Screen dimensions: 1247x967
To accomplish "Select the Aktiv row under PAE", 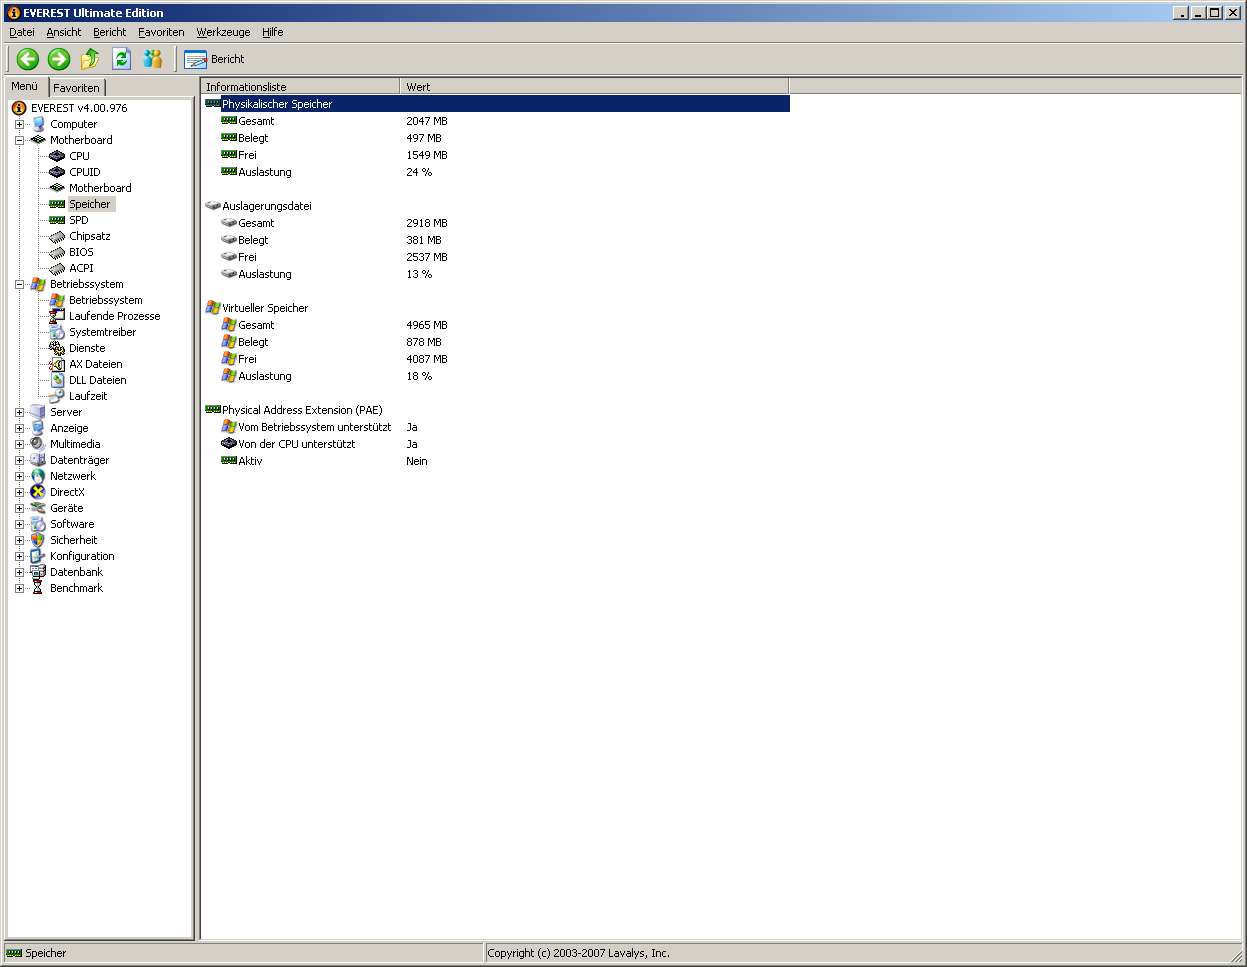I will (x=250, y=461).
